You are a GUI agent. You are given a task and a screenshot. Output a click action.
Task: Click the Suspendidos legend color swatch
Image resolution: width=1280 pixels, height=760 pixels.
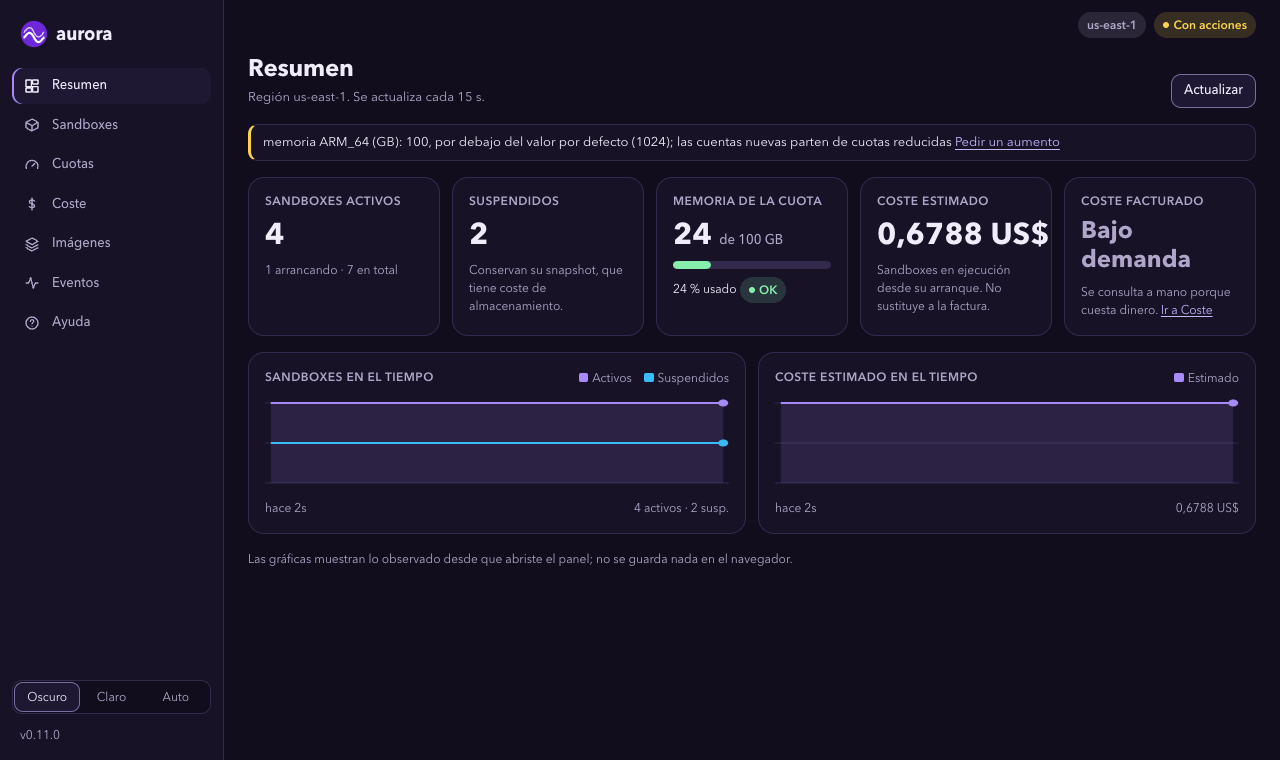point(649,378)
